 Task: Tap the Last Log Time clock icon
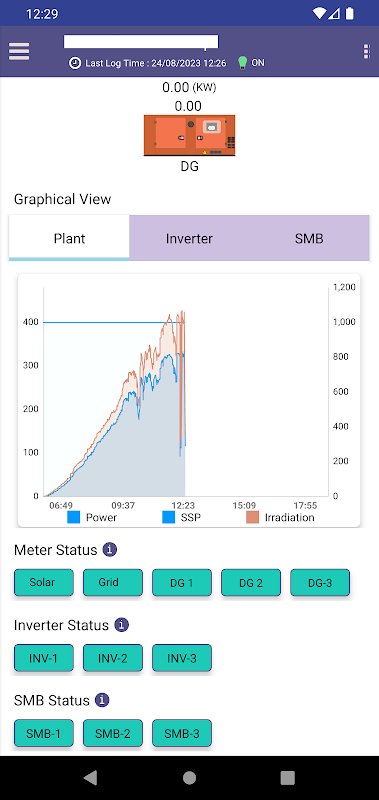click(x=75, y=63)
